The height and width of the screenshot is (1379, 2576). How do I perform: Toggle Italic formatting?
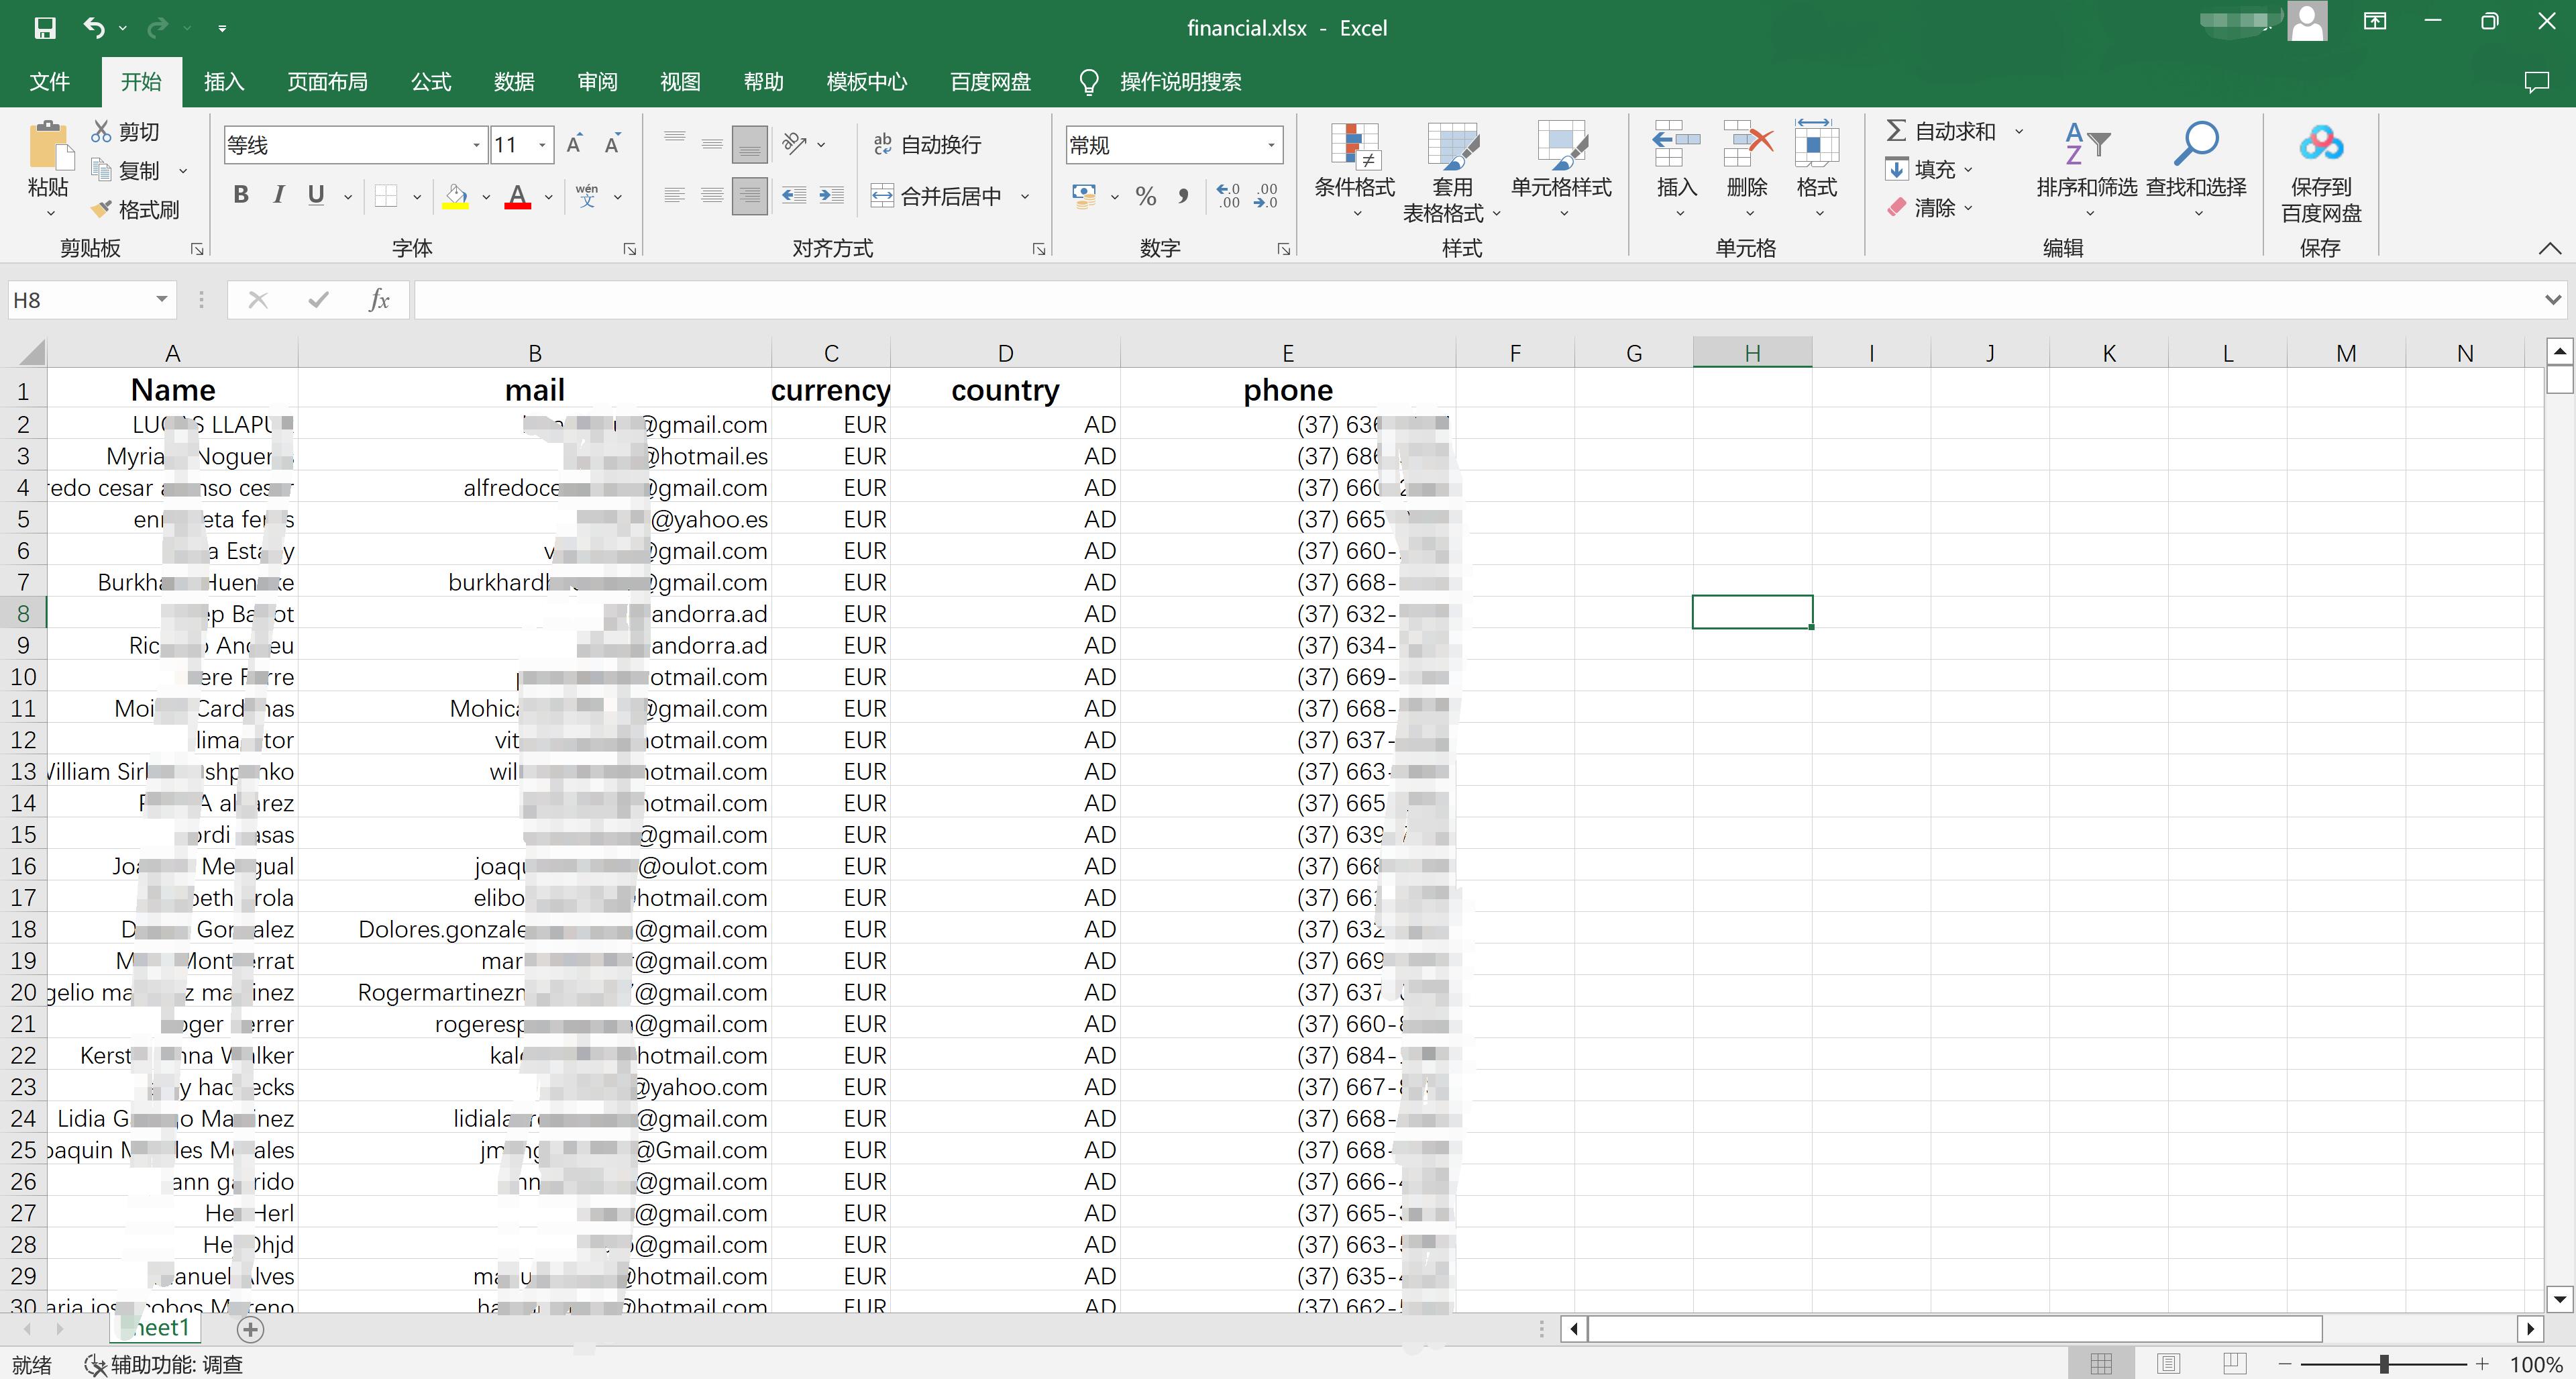tap(279, 196)
